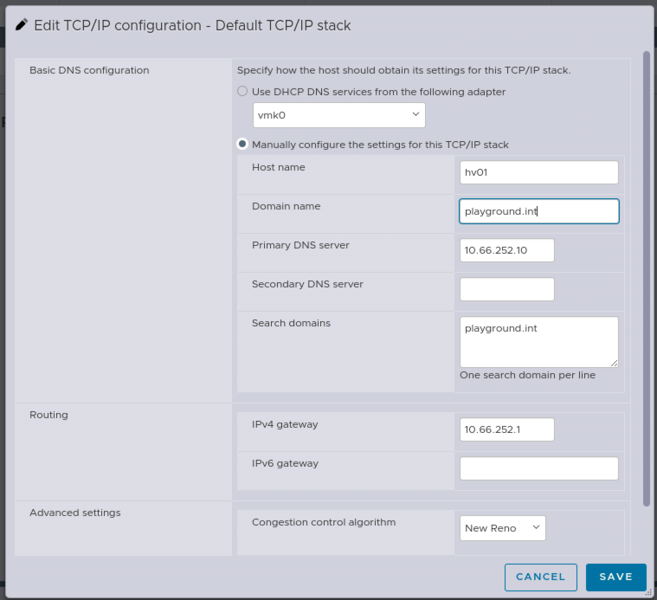Click the Primary DNS server field
The image size is (657, 600).
[x=506, y=250]
